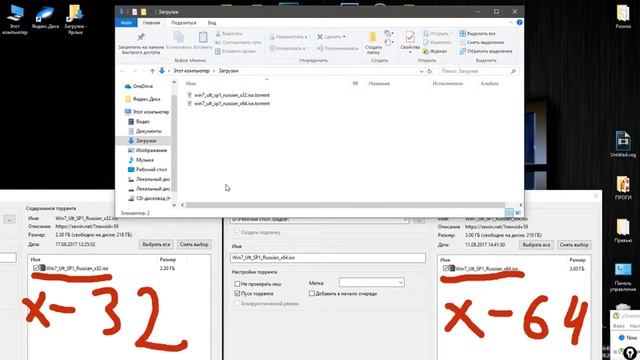Open address bar history dropdown arrow
Image resolution: width=640 pixels, height=360 pixels.
(421, 71)
